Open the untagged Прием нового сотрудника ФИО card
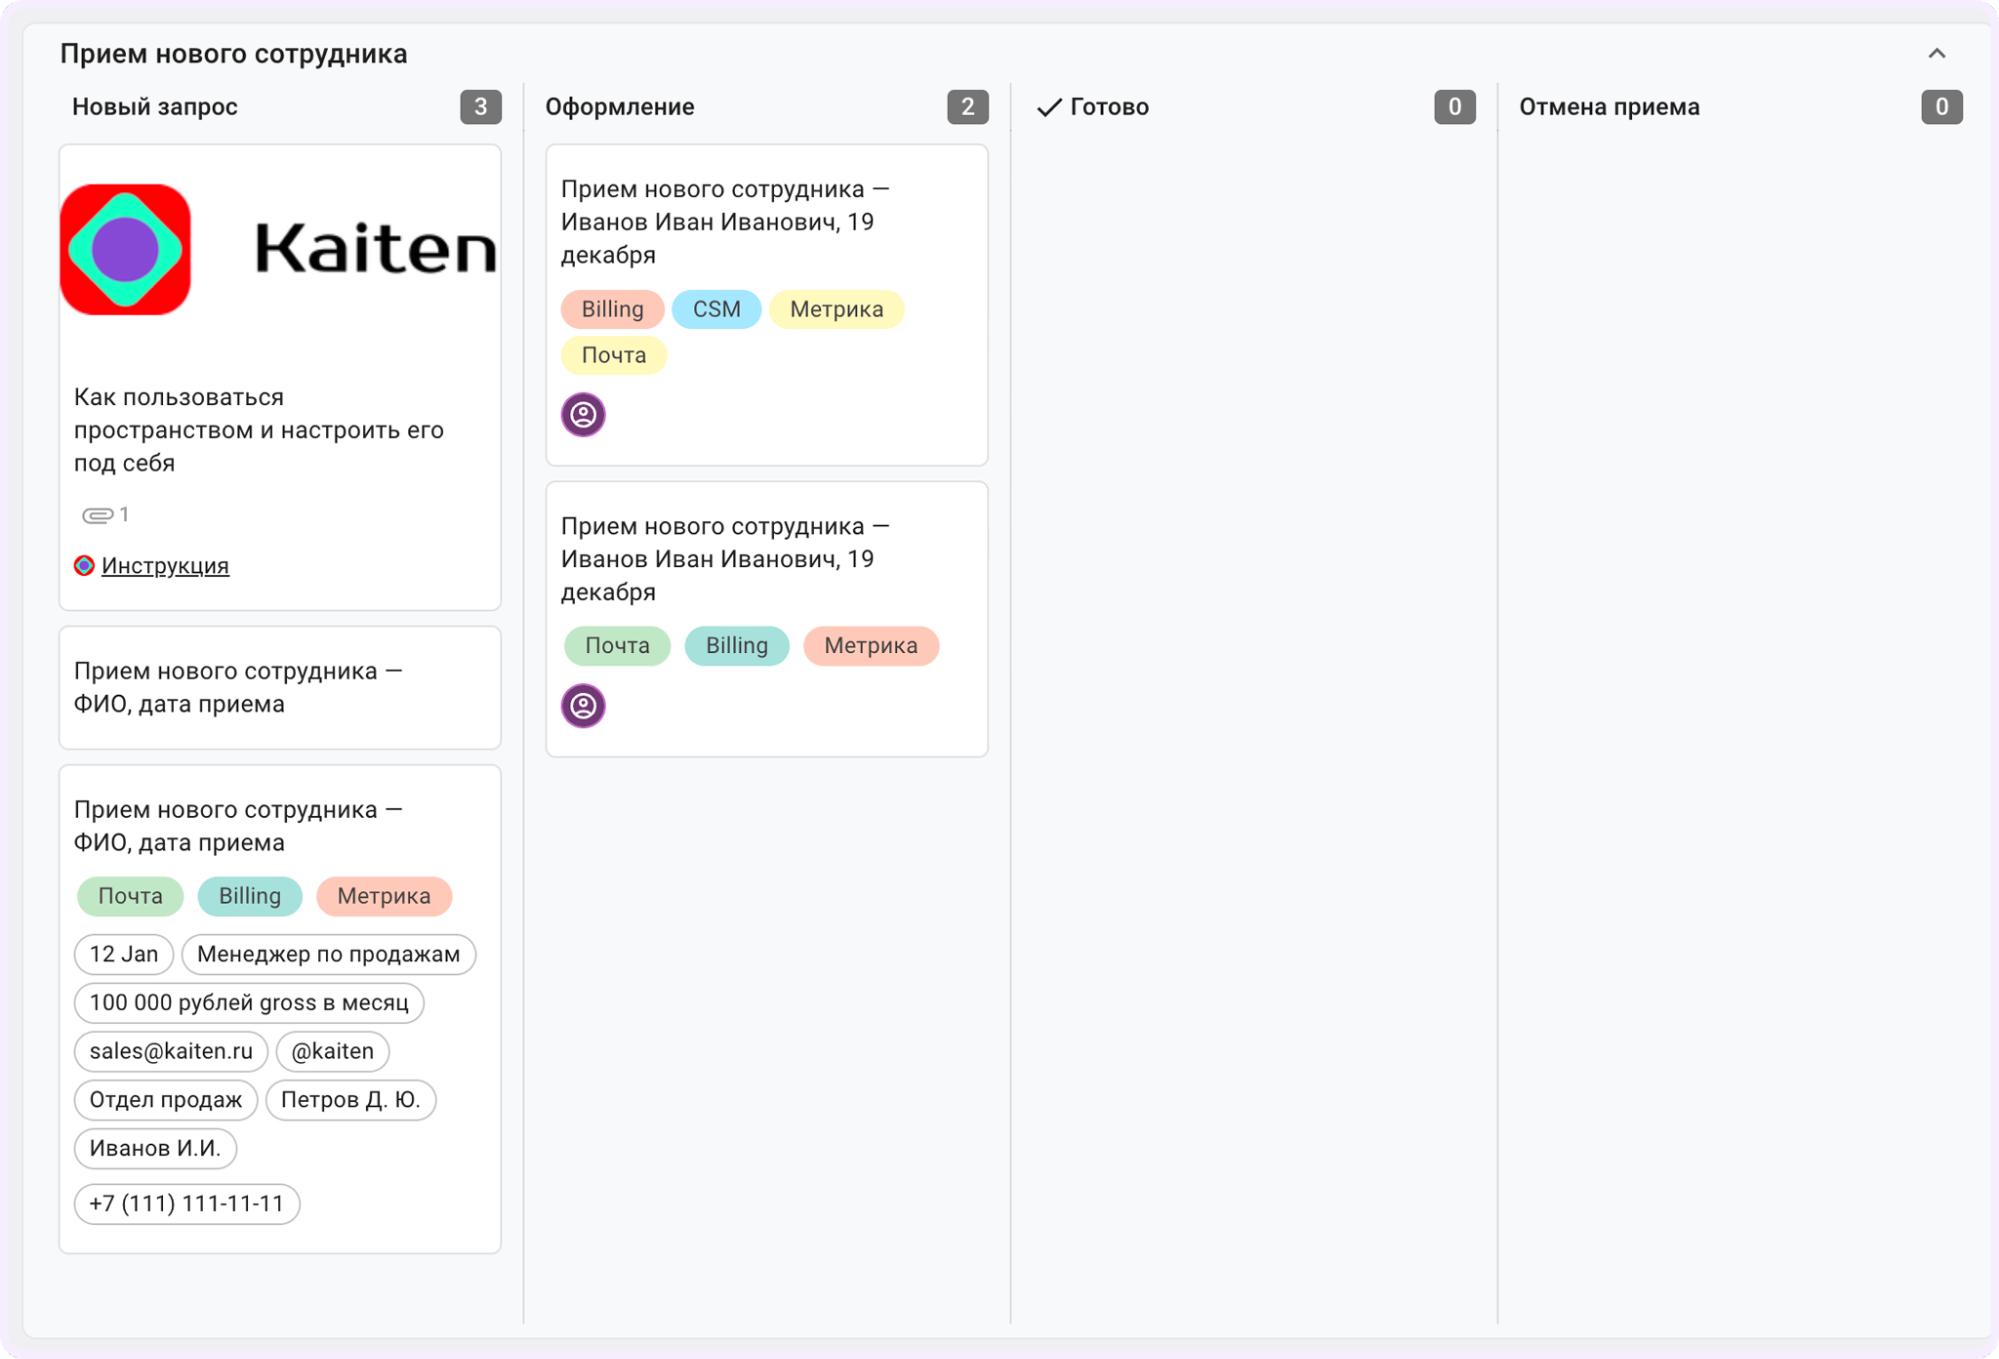The width and height of the screenshot is (1999, 1359). (279, 688)
